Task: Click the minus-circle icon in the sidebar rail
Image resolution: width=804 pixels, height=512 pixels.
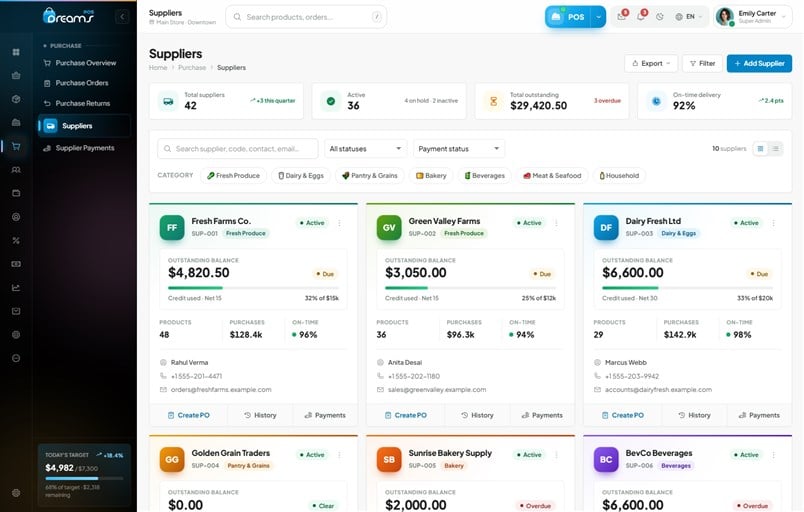Action: (x=16, y=358)
